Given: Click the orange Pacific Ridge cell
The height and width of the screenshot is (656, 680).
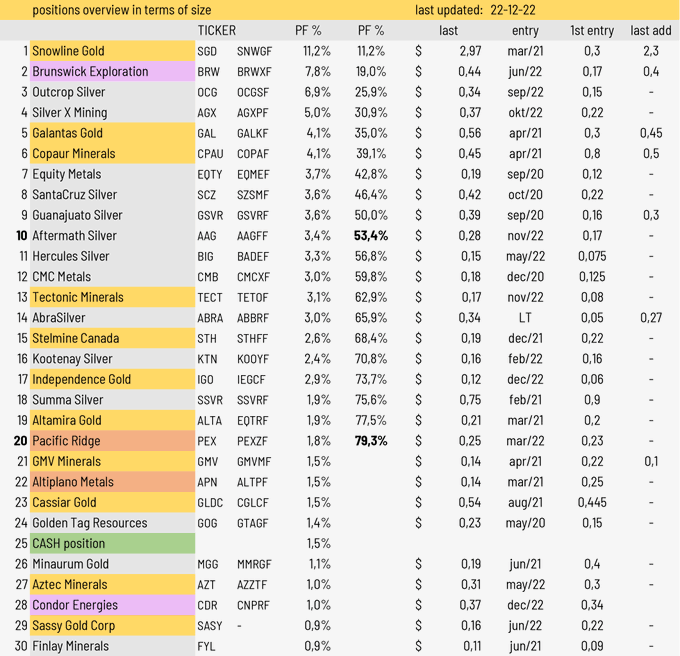Looking at the screenshot, I should click(x=65, y=441).
